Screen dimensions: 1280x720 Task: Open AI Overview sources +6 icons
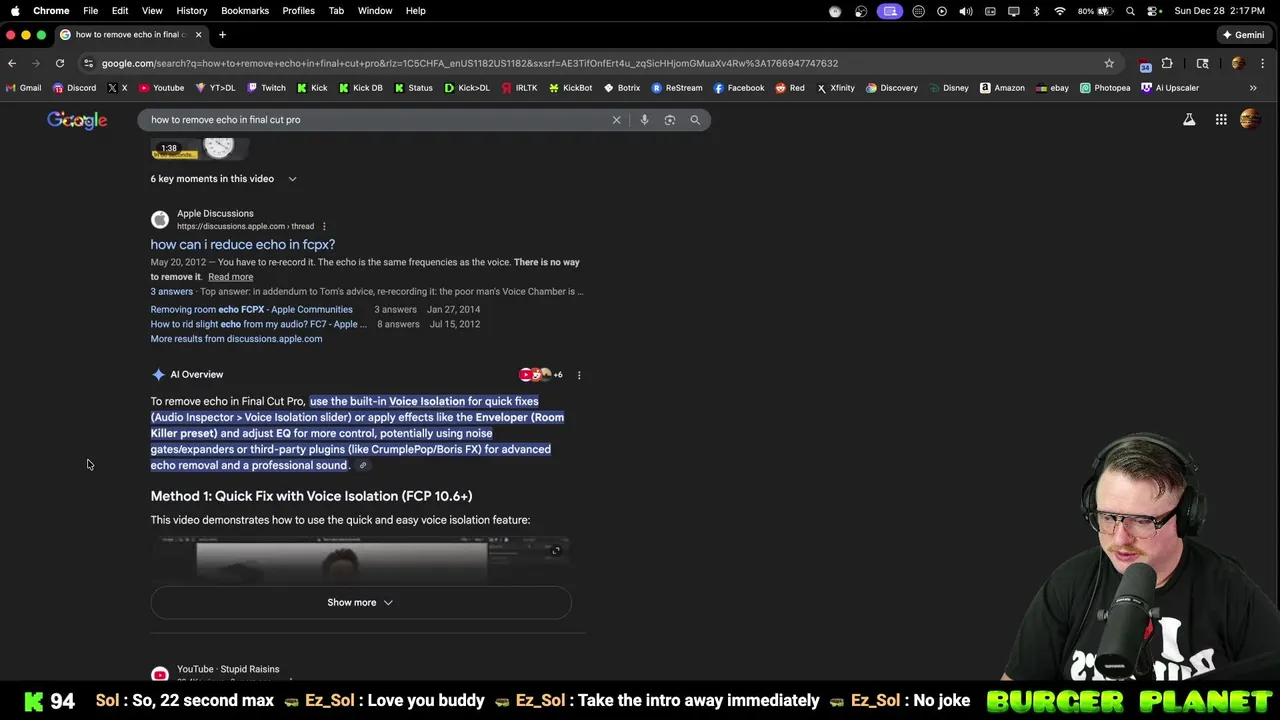[x=541, y=375]
